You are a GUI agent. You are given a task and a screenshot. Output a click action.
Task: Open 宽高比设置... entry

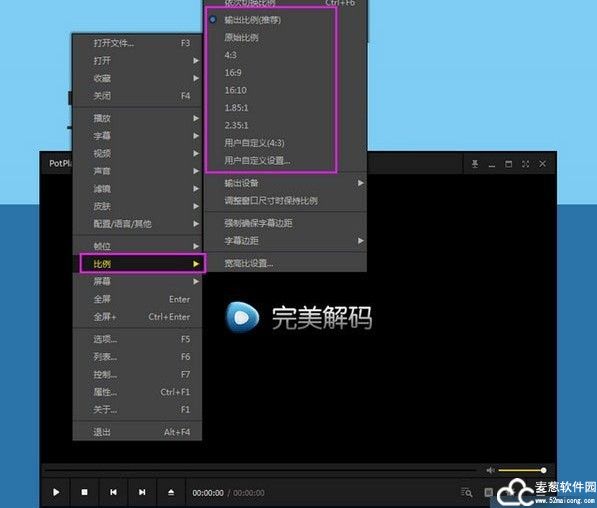coord(285,263)
